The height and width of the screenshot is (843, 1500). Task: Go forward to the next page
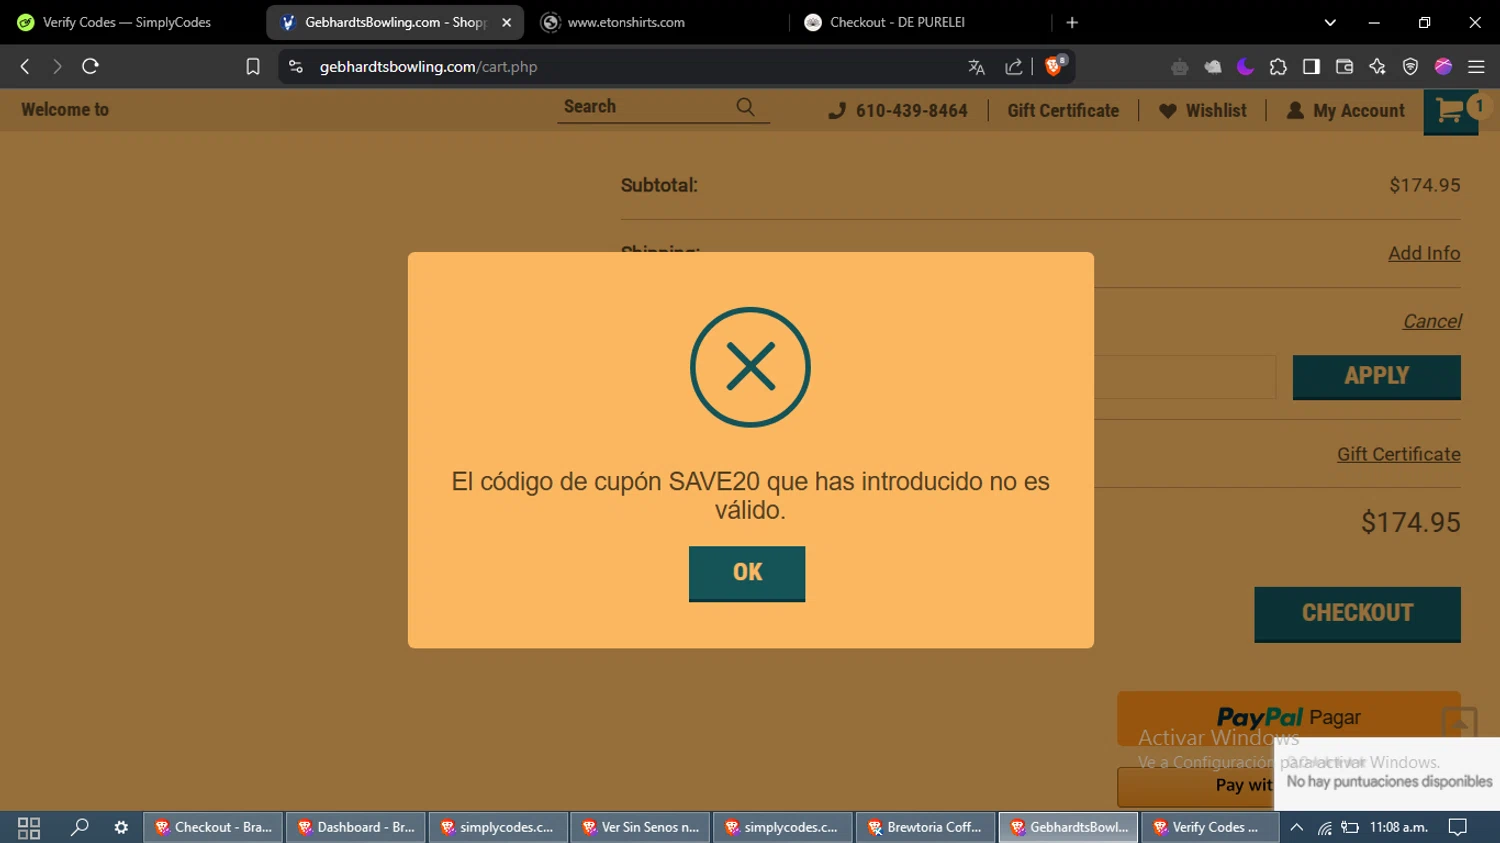coord(57,66)
